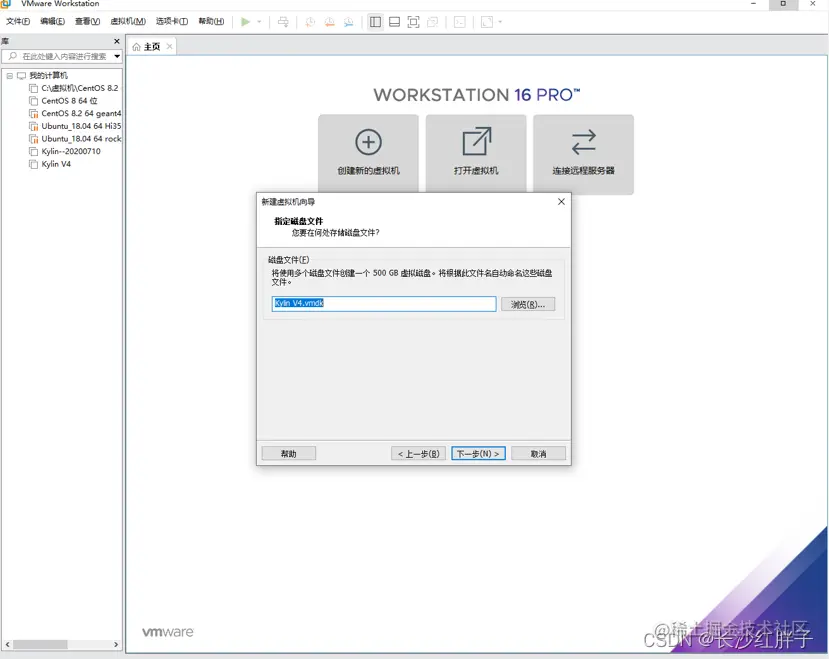The image size is (829, 659).
Task: Click the 连接远程服务器 tile
Action: tap(583, 155)
